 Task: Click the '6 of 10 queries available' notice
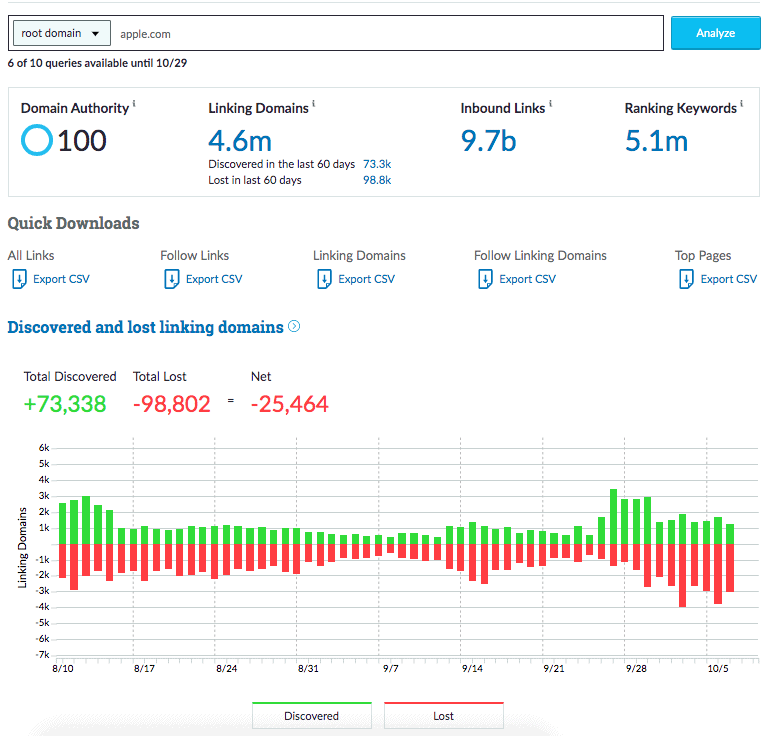97,63
